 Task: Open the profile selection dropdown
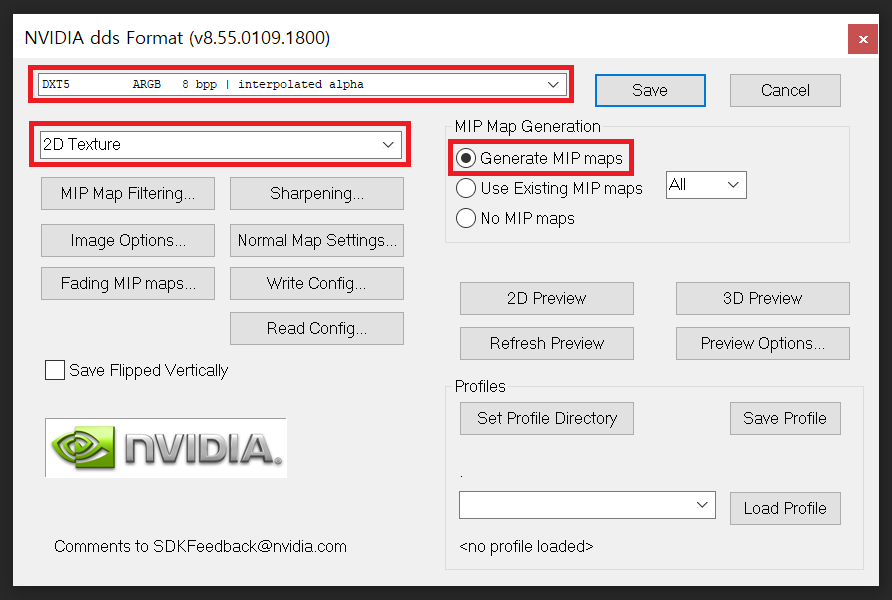[587, 505]
